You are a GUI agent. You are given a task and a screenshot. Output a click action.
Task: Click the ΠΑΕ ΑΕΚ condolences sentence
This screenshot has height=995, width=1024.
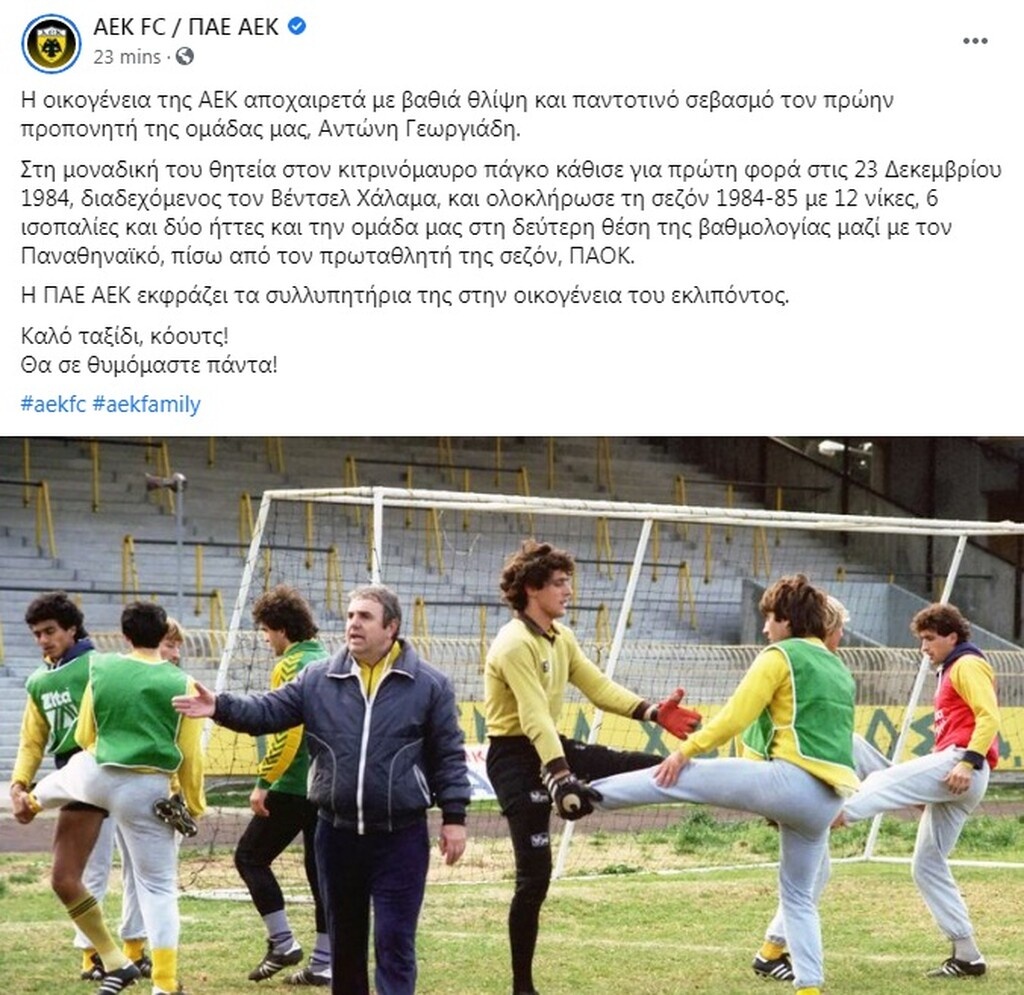click(405, 296)
